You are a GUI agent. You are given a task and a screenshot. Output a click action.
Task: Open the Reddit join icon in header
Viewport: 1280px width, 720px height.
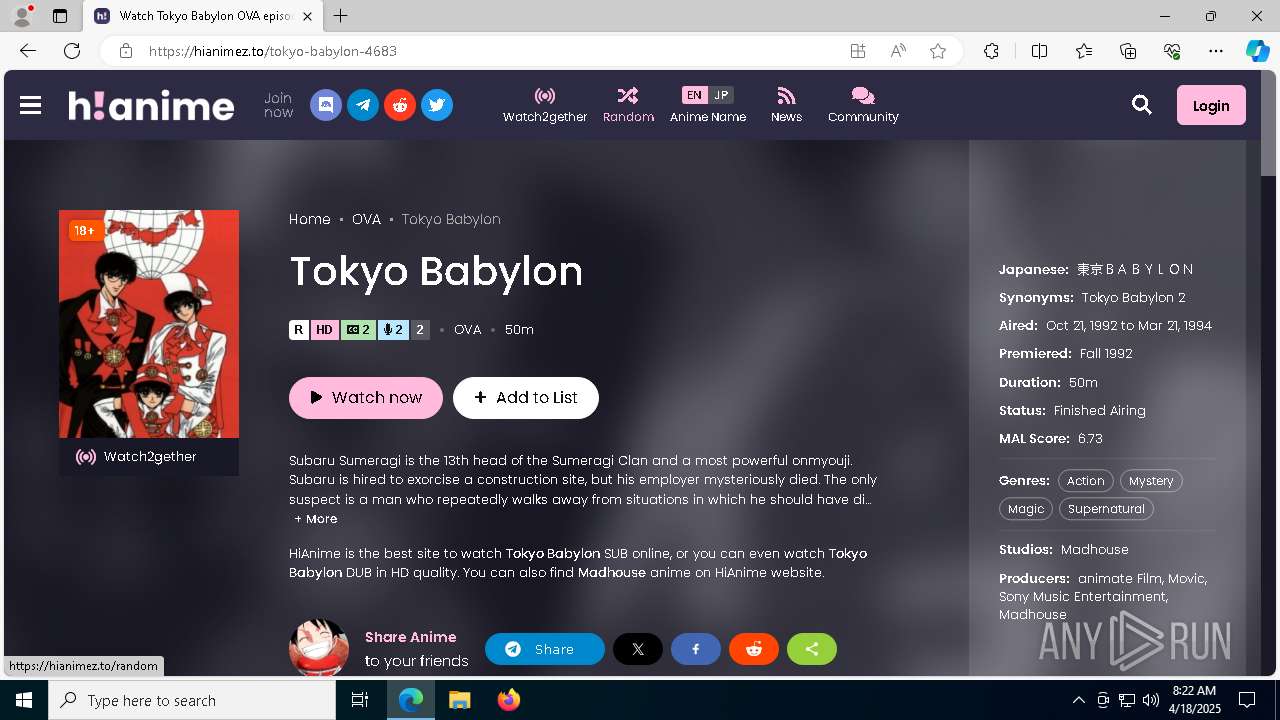(x=400, y=105)
